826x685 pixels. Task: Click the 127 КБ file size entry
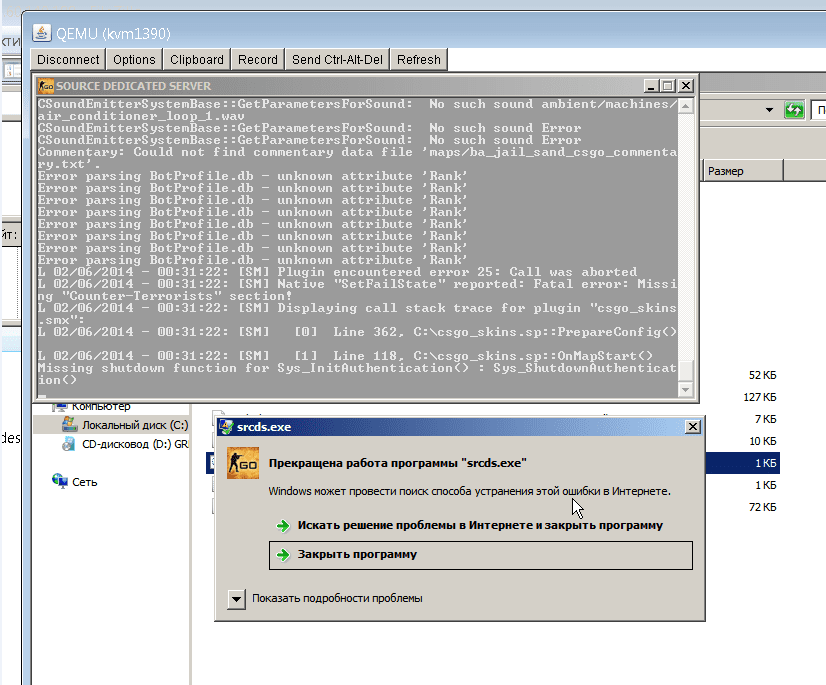(x=760, y=397)
